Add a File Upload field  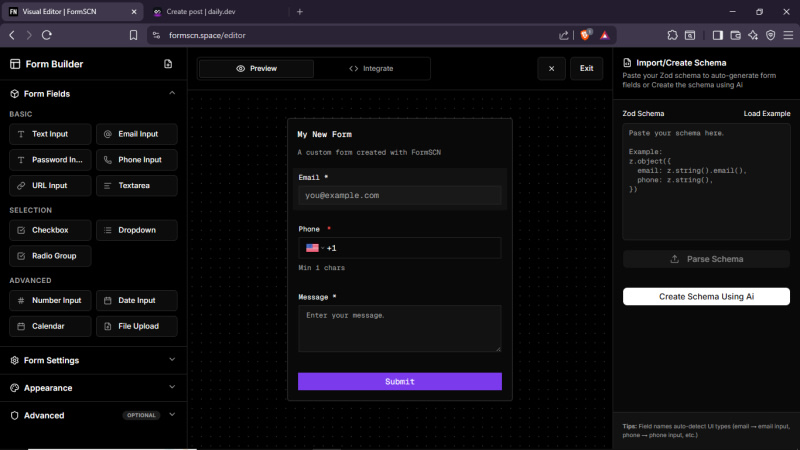point(137,327)
